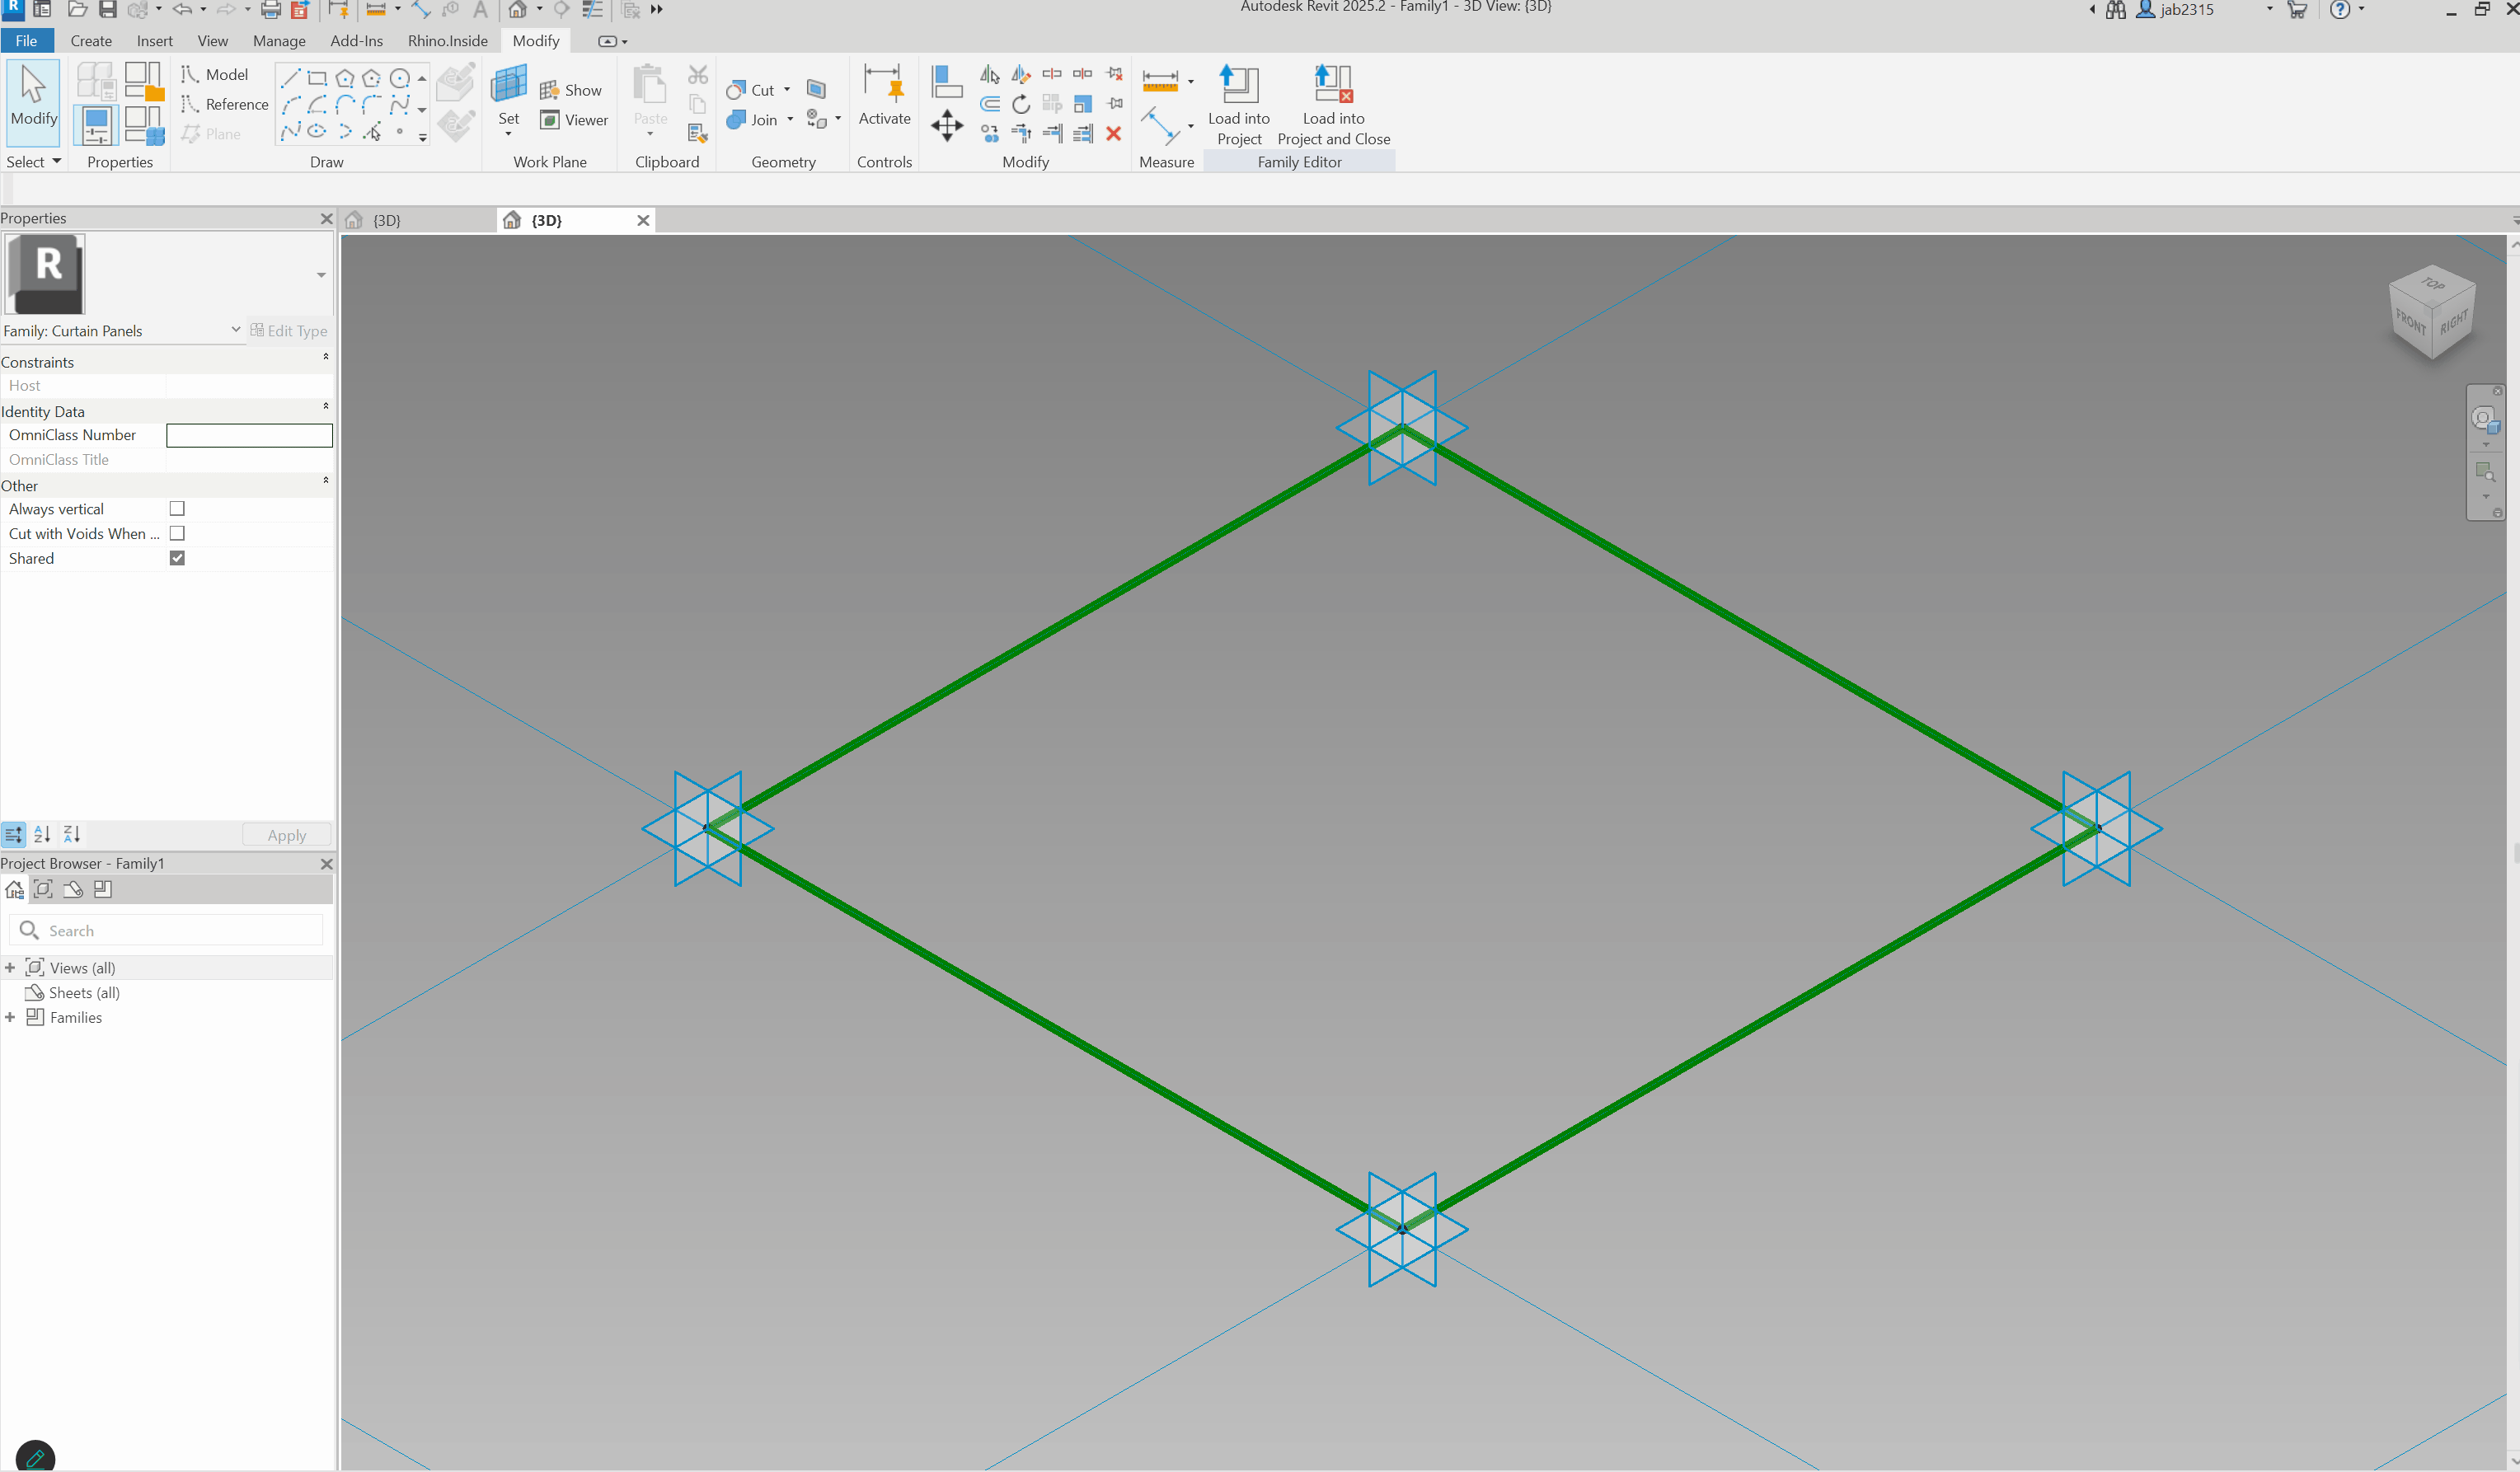Select the Rectangle draw tool
This screenshot has width=2520, height=1472.
(318, 78)
